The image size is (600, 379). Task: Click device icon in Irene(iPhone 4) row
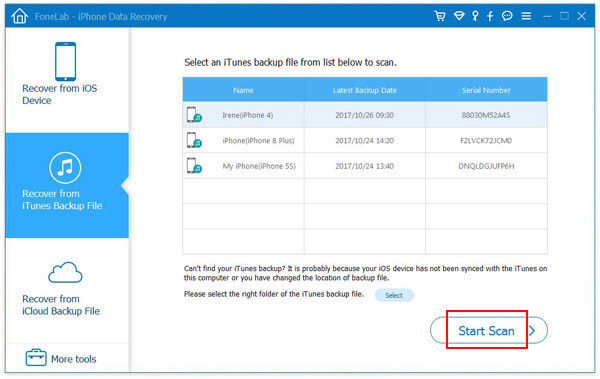(194, 115)
